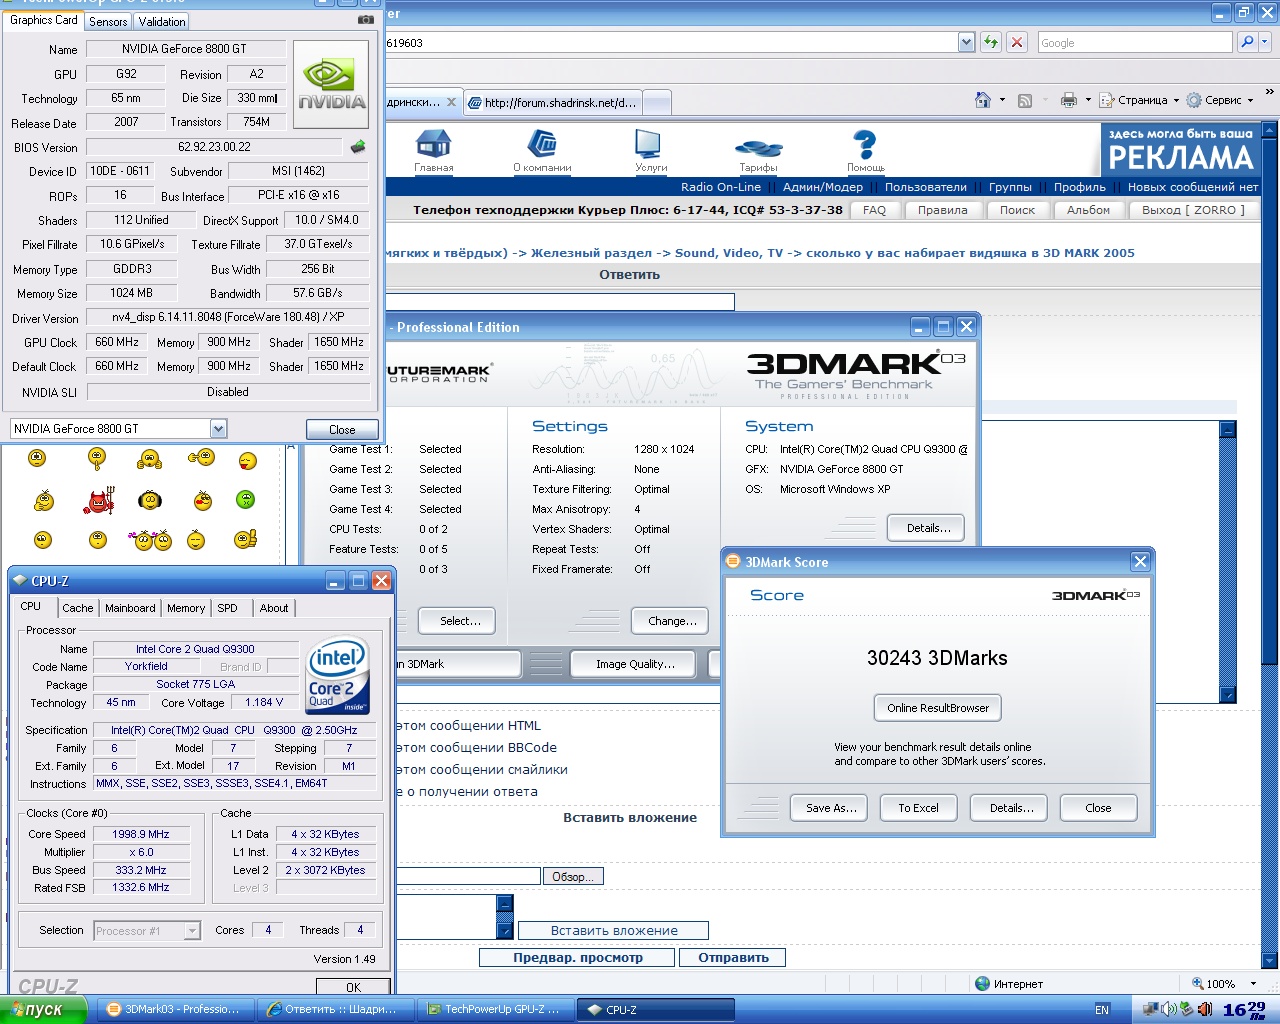Insert the thumbs-up smiley
This screenshot has width=1280, height=1024.
coord(246,540)
